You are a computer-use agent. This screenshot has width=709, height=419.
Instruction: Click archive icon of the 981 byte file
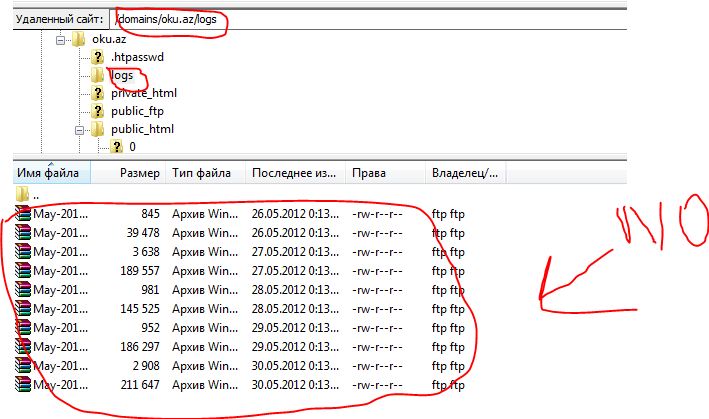(x=23, y=289)
